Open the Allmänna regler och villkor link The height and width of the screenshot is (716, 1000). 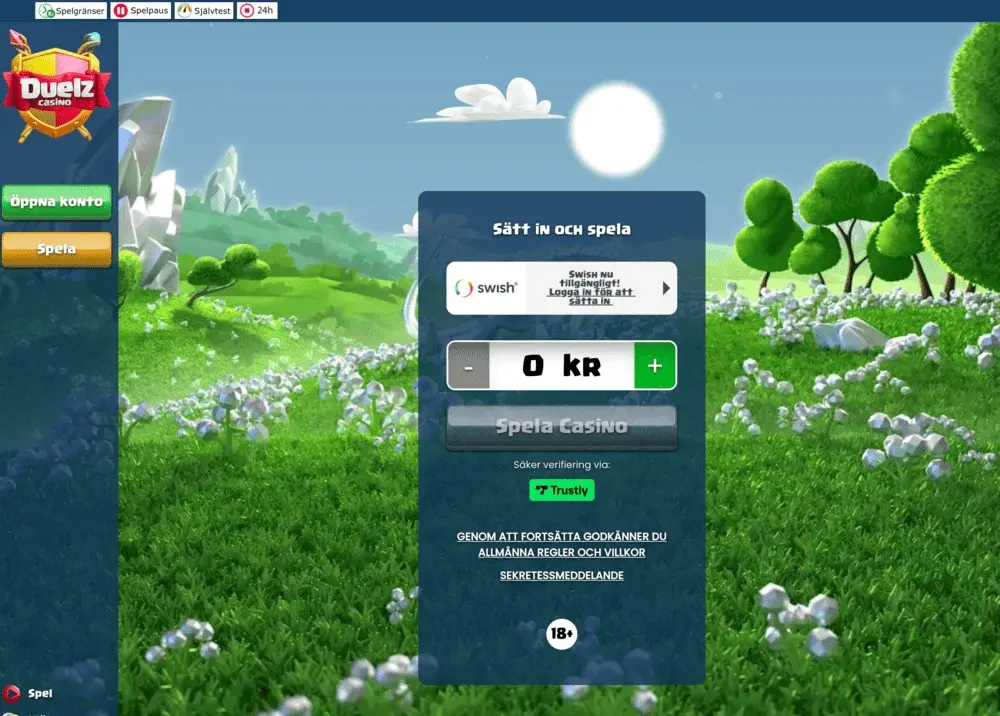click(x=561, y=552)
